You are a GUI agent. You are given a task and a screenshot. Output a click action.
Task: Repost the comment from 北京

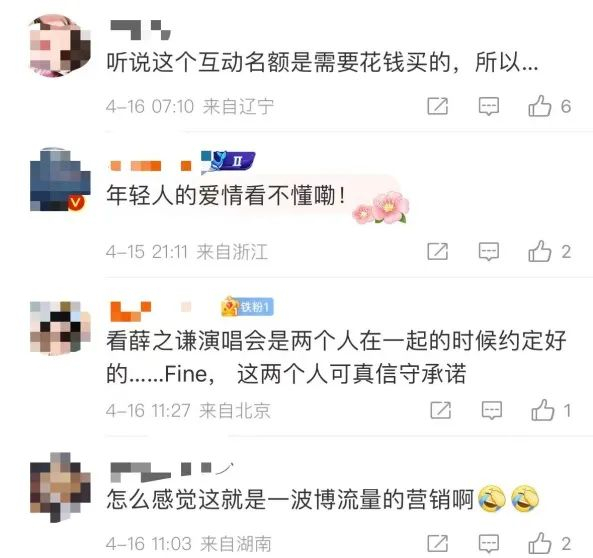click(441, 410)
